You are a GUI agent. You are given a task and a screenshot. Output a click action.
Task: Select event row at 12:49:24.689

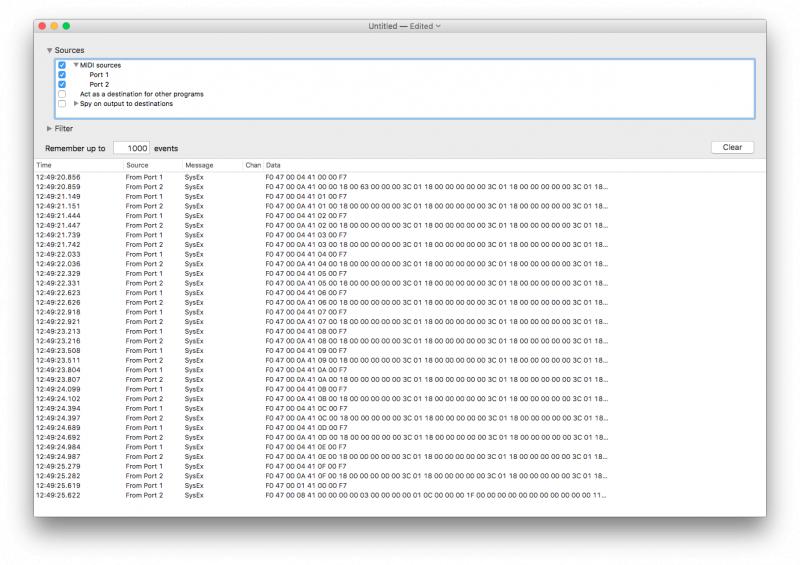(400, 428)
